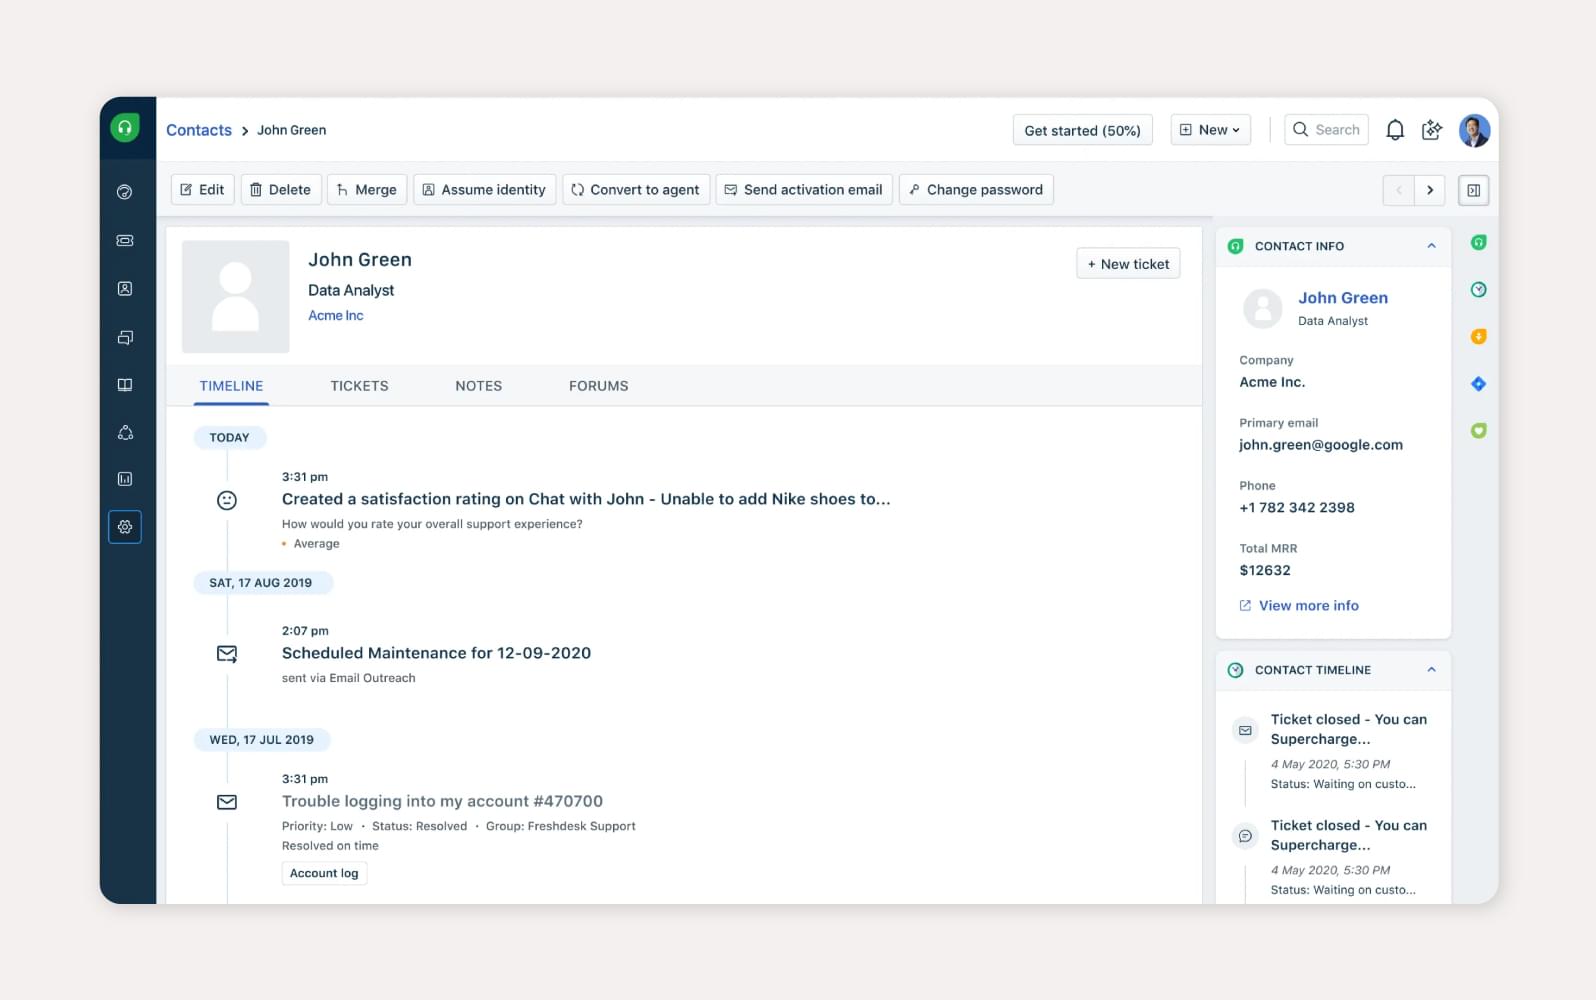Screen dimensions: 1596x1000
Task: Open the blue diamond app in right rail
Action: pyautogui.click(x=1478, y=383)
